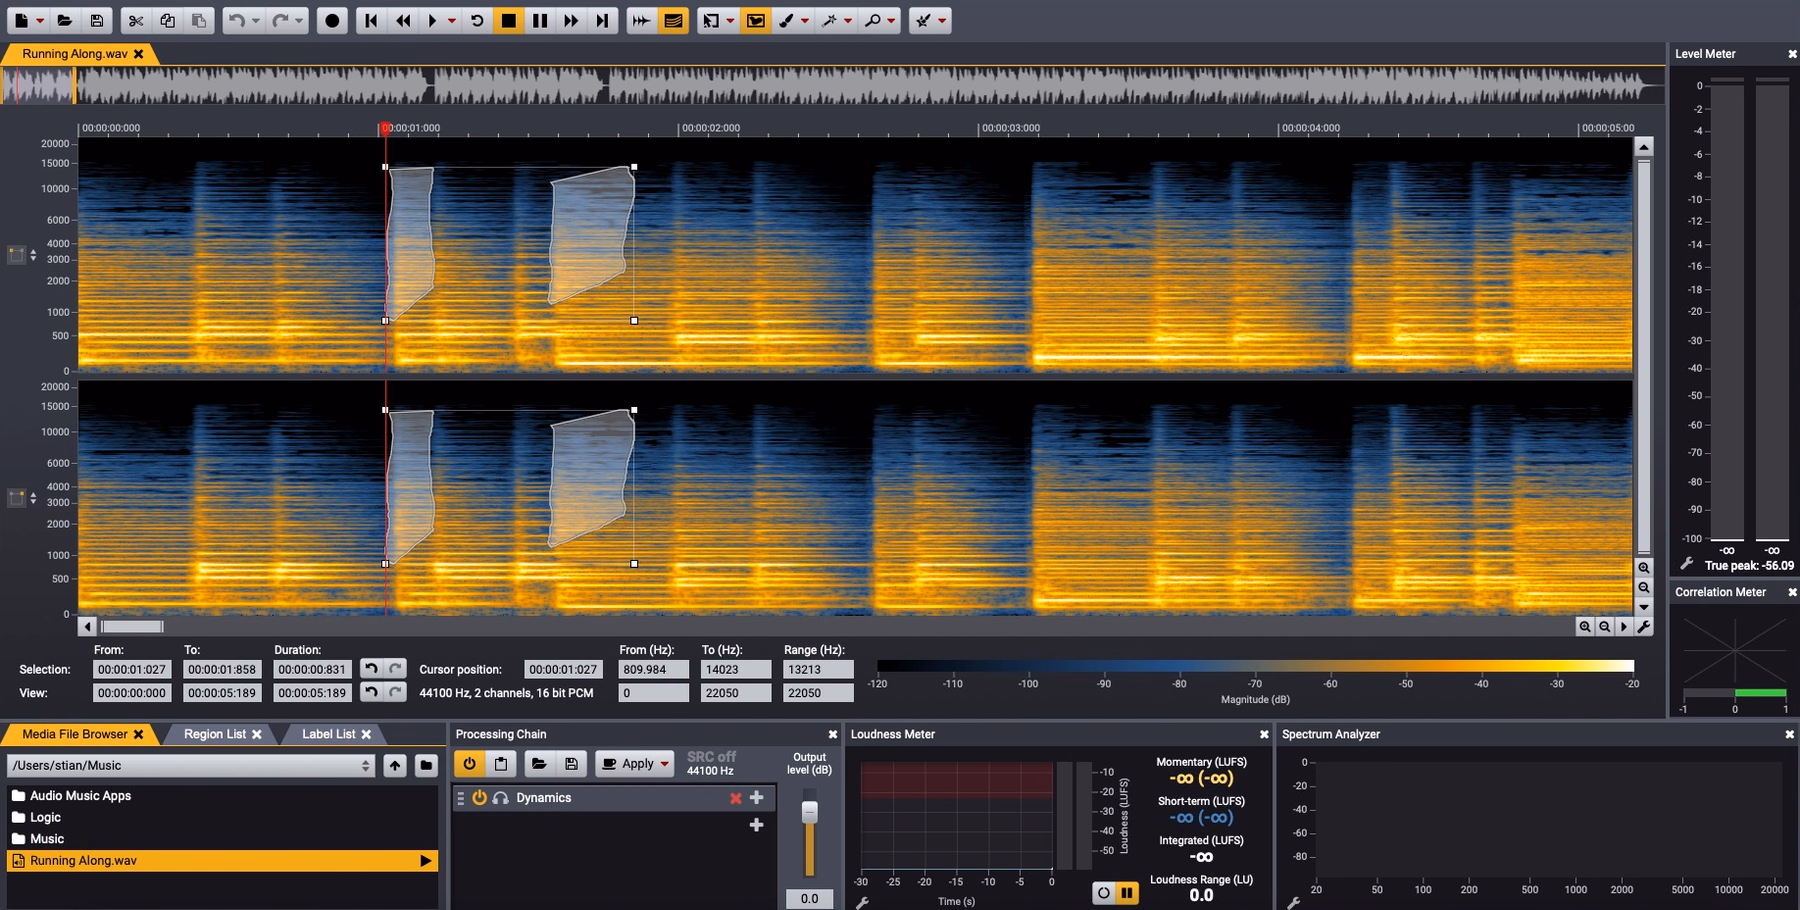Click the retouch tool at toolbar end

tap(924, 20)
